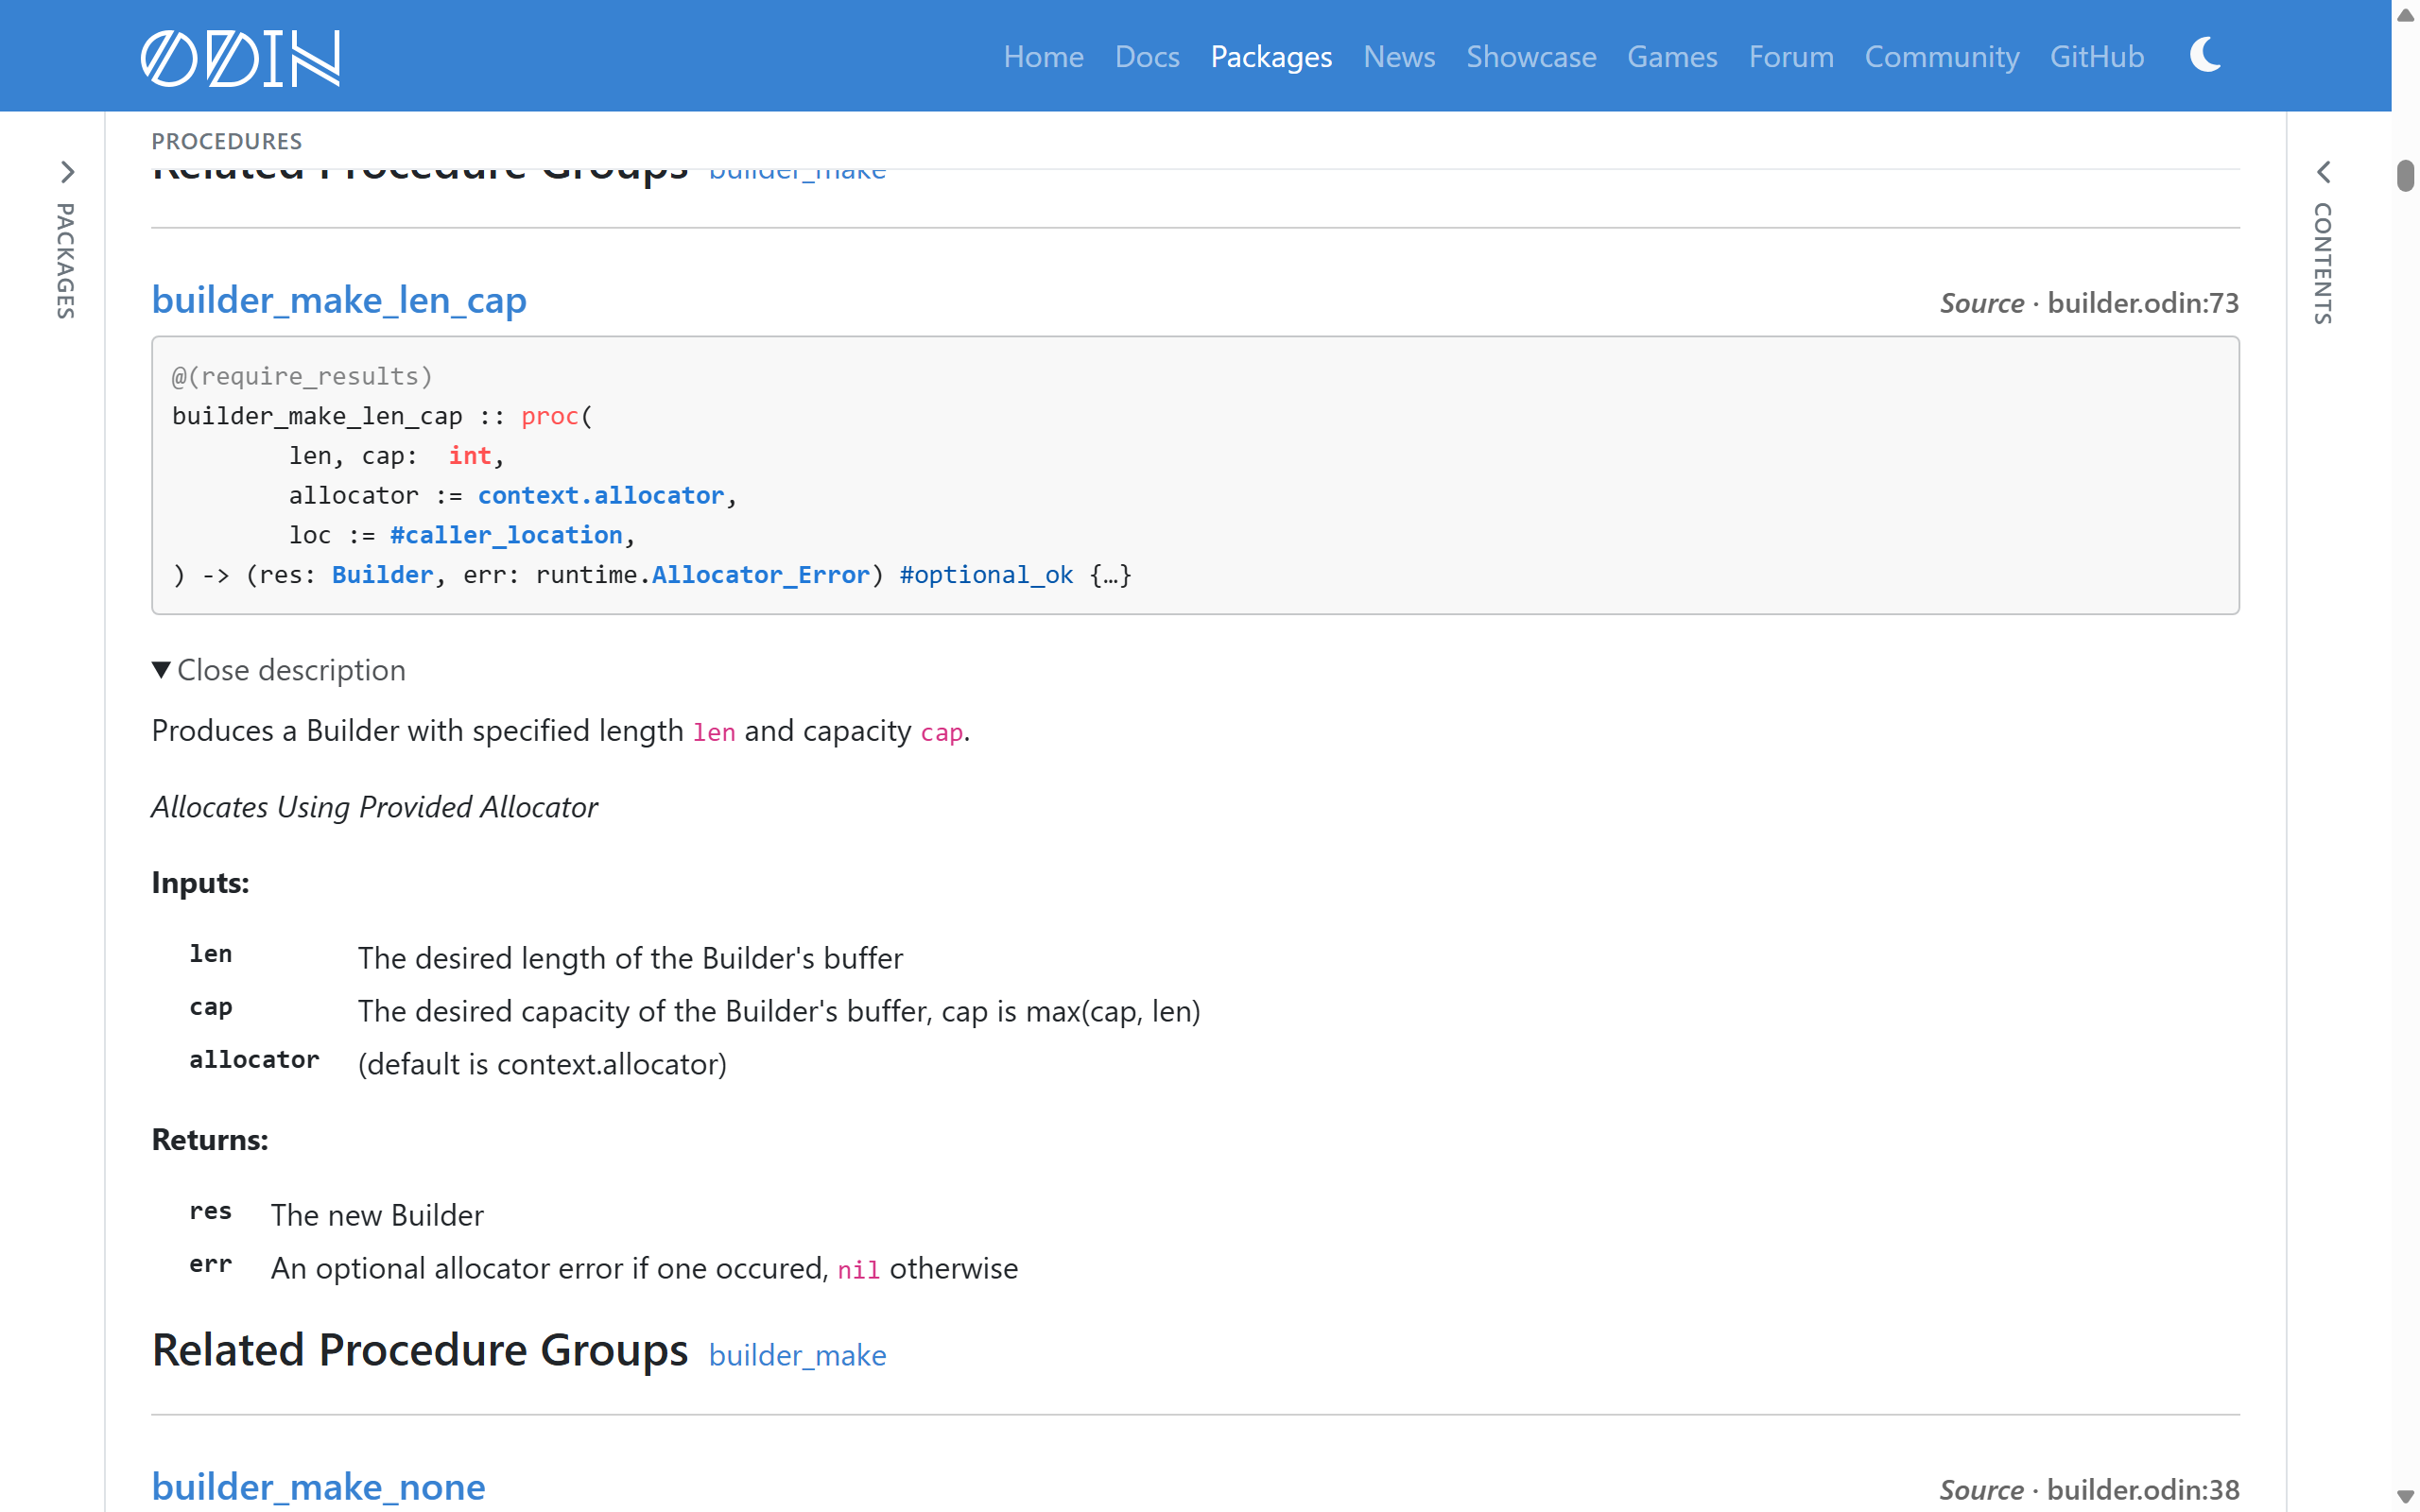The image size is (2420, 1512).
Task: Open the Allocator_Error type link
Action: click(760, 575)
